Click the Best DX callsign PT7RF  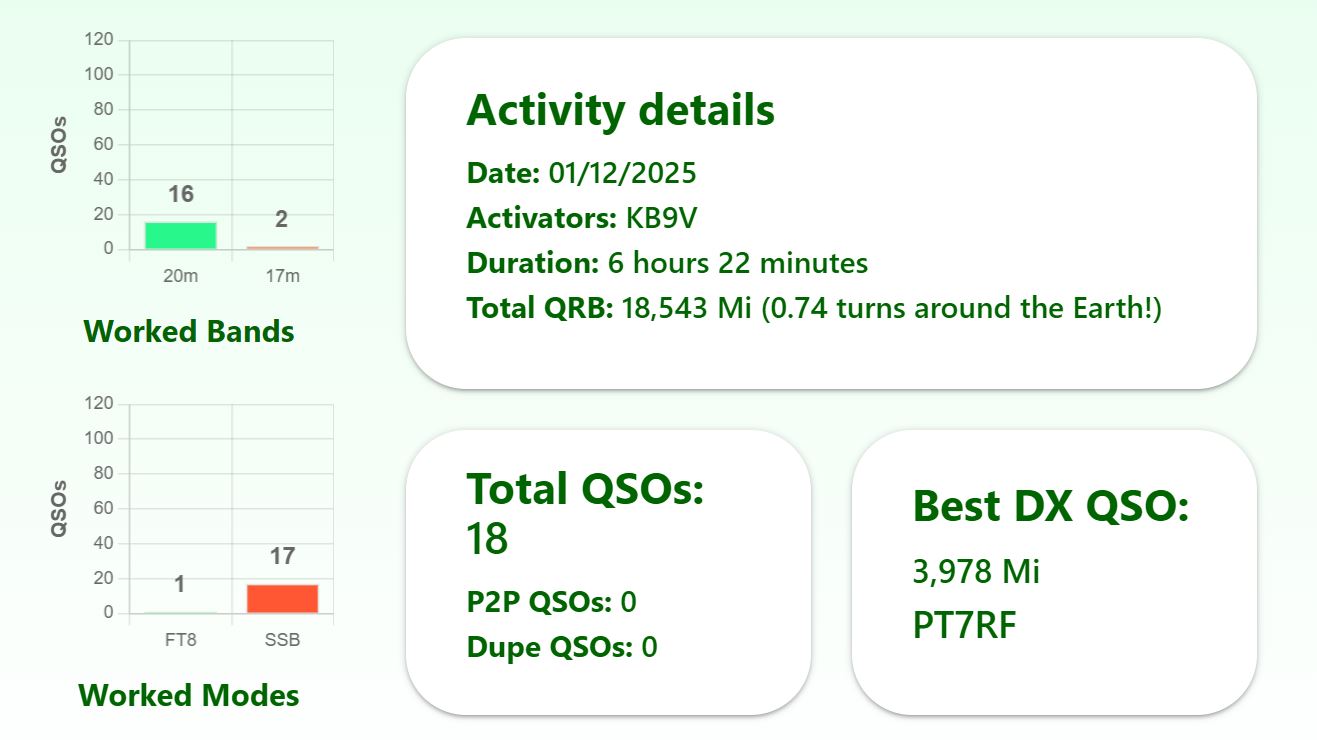[x=964, y=625]
